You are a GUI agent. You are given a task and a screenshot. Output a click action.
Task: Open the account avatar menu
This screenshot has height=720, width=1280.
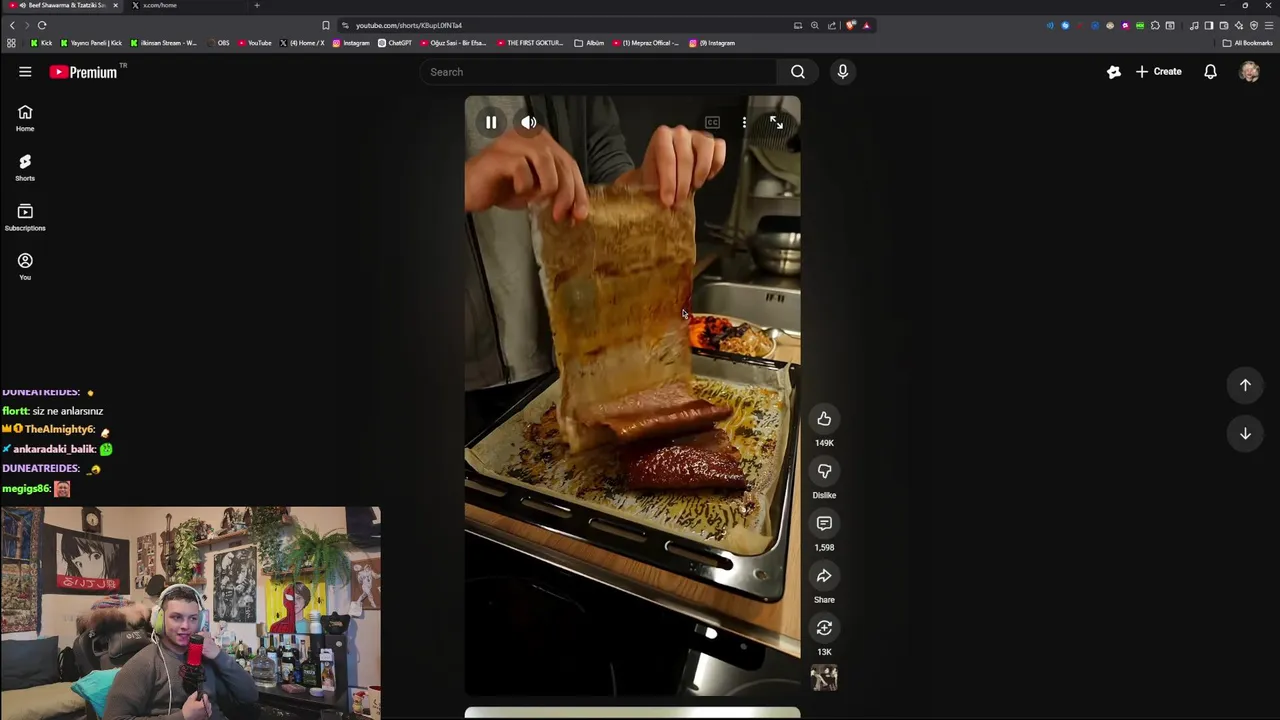(1249, 72)
